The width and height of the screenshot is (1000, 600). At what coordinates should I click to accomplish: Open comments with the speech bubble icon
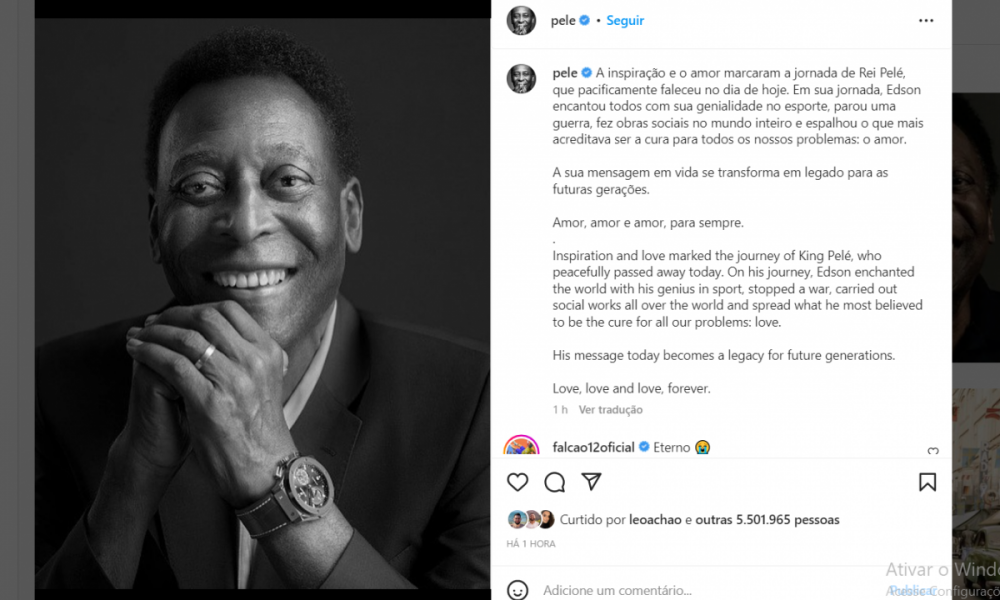(x=554, y=482)
